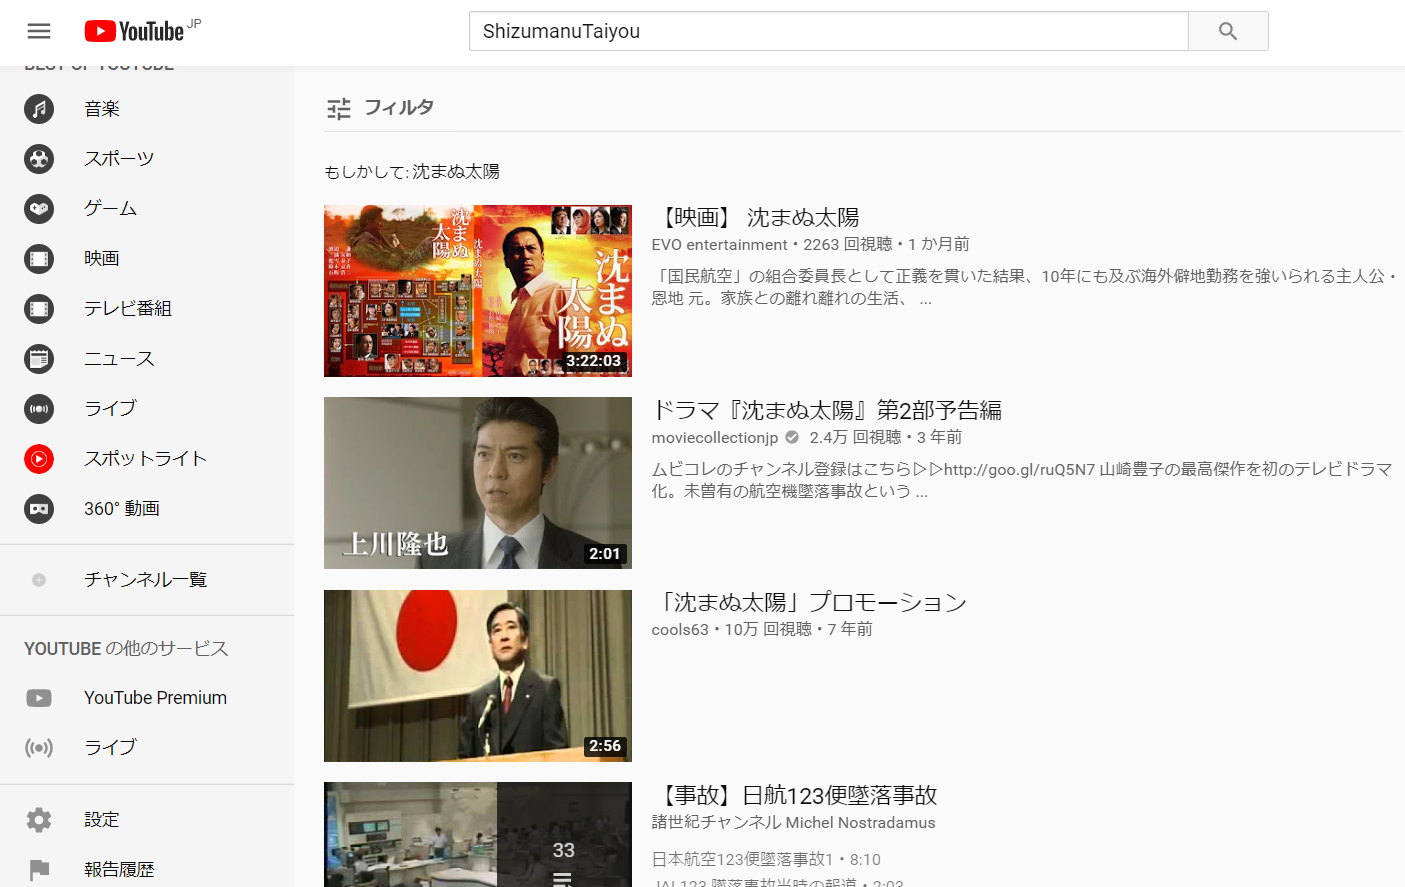The width and height of the screenshot is (1405, 887).
Task: Select ニュース in the sidebar
Action: pyautogui.click(x=119, y=359)
